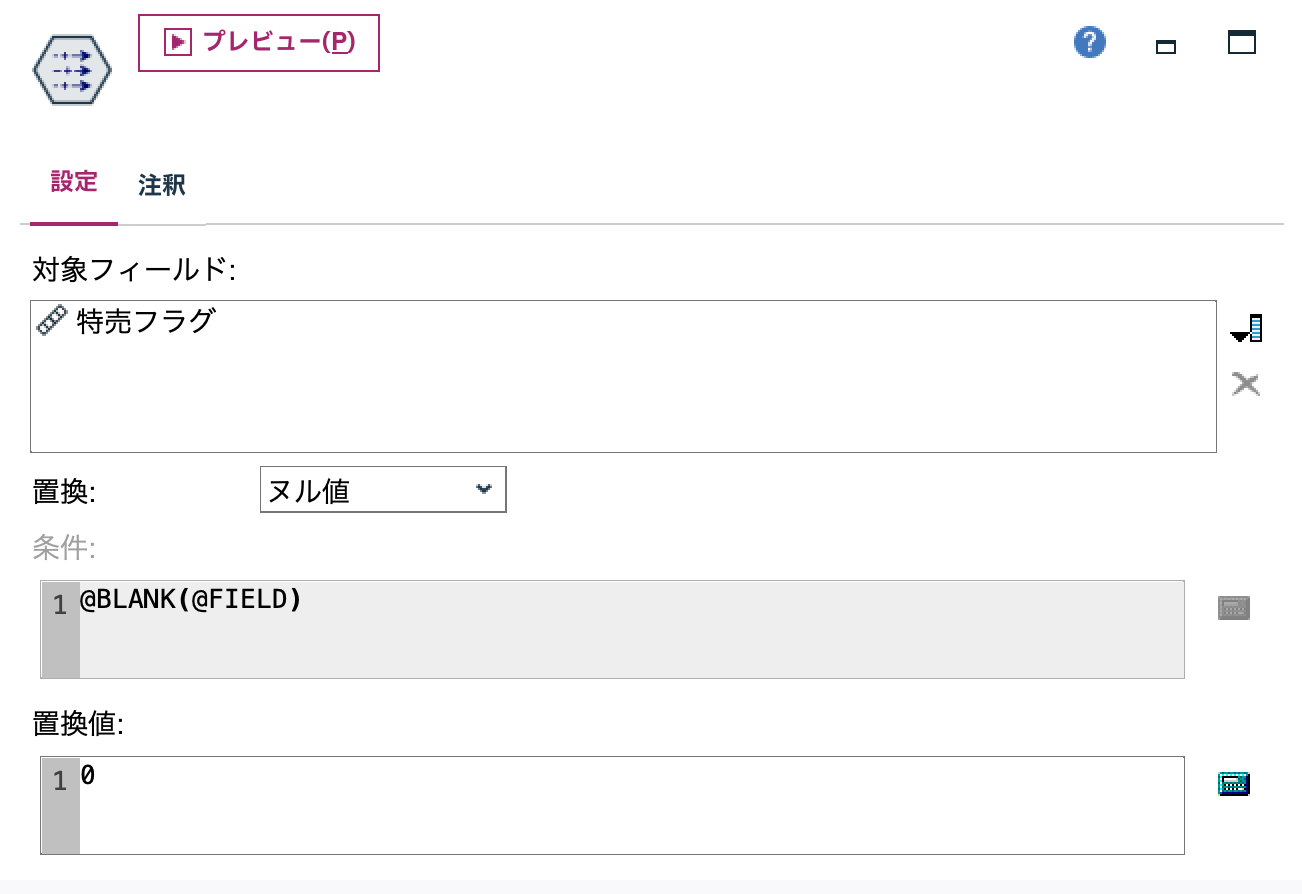Expand the small arrow on the field picker icon
The height and width of the screenshot is (894, 1302).
coord(1240,336)
